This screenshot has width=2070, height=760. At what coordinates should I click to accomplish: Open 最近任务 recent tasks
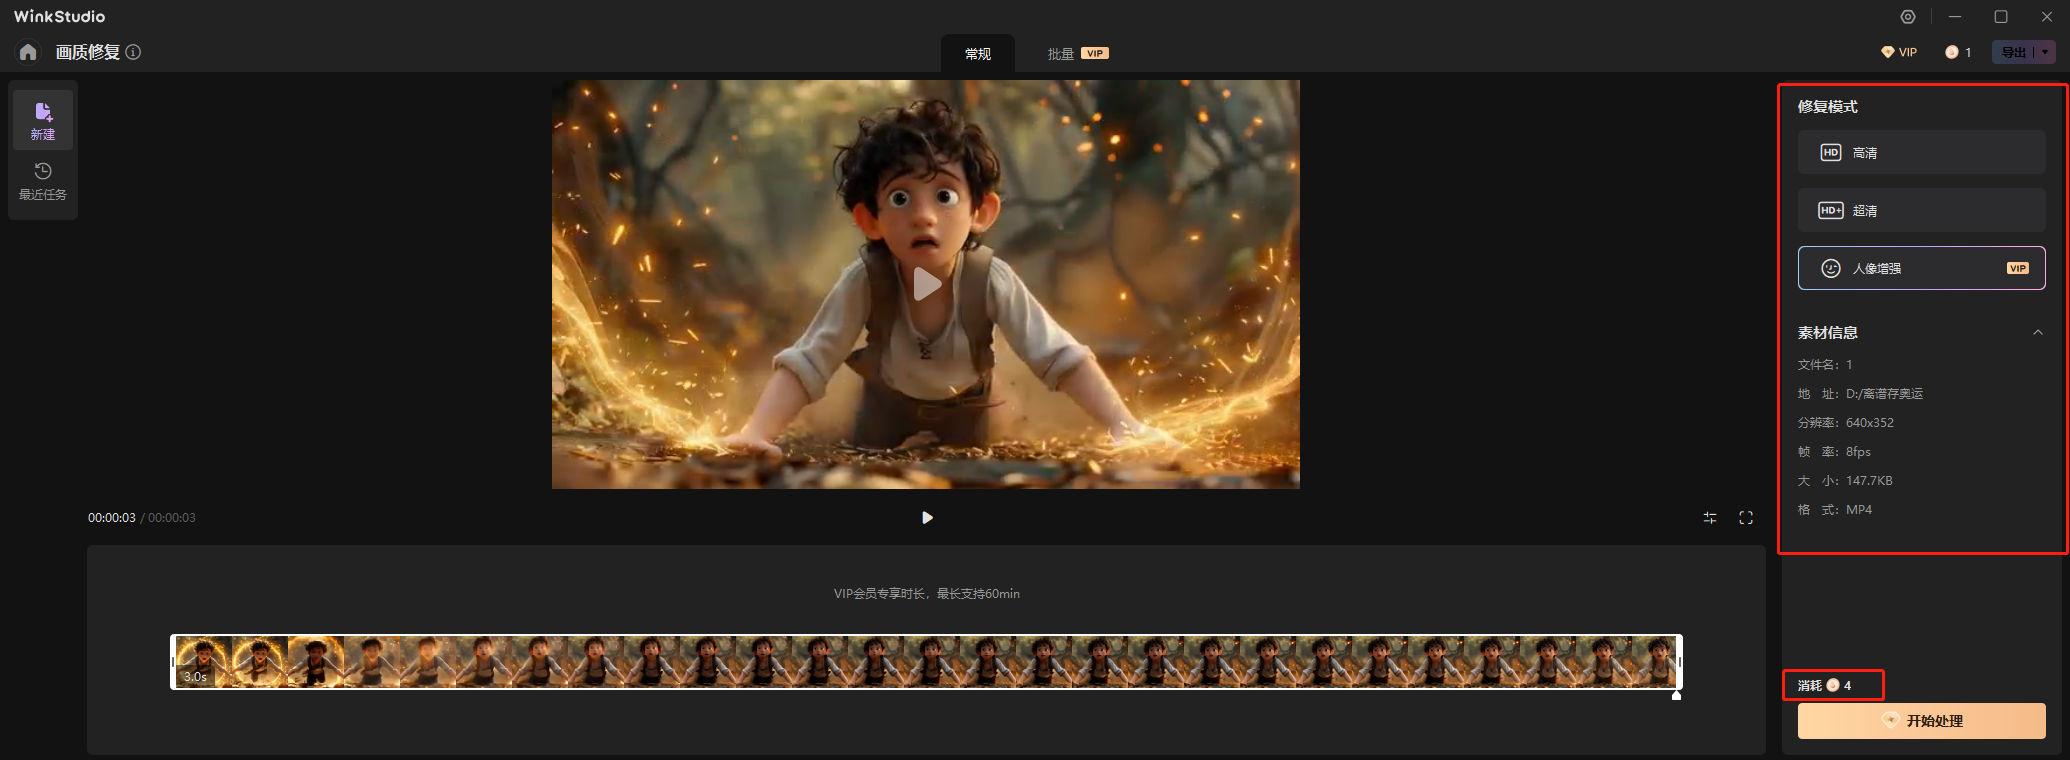point(43,181)
